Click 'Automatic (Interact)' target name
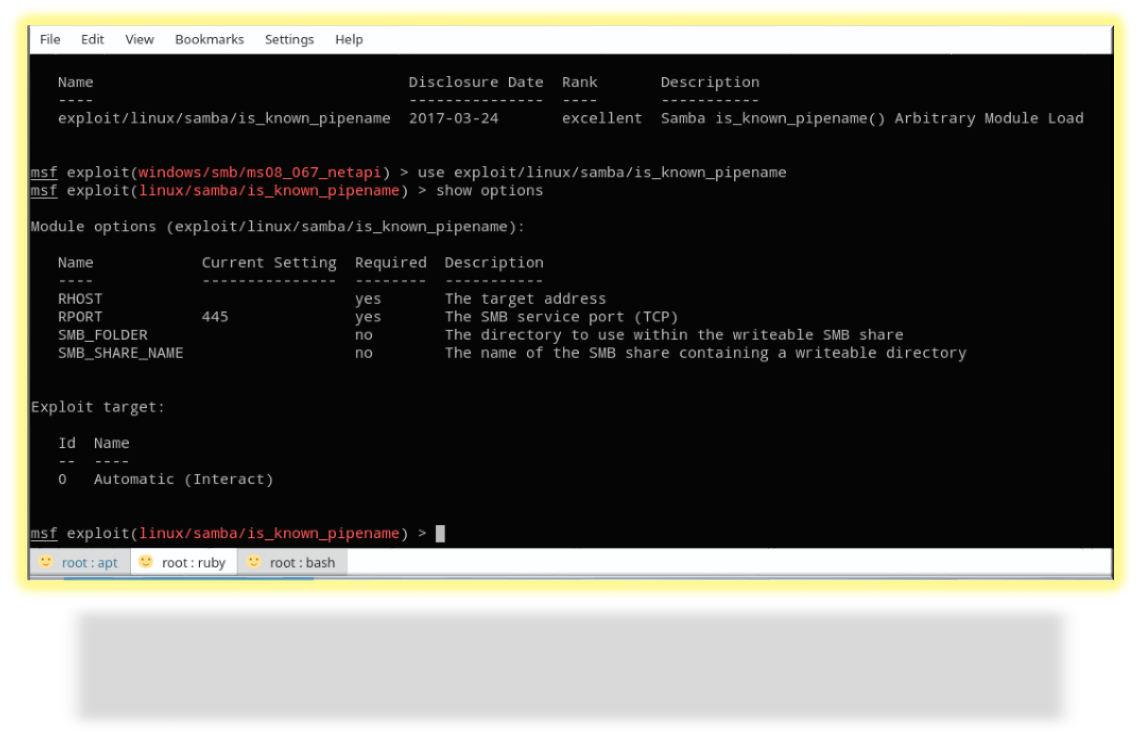Viewport: 1140px width, 742px height. (183, 480)
